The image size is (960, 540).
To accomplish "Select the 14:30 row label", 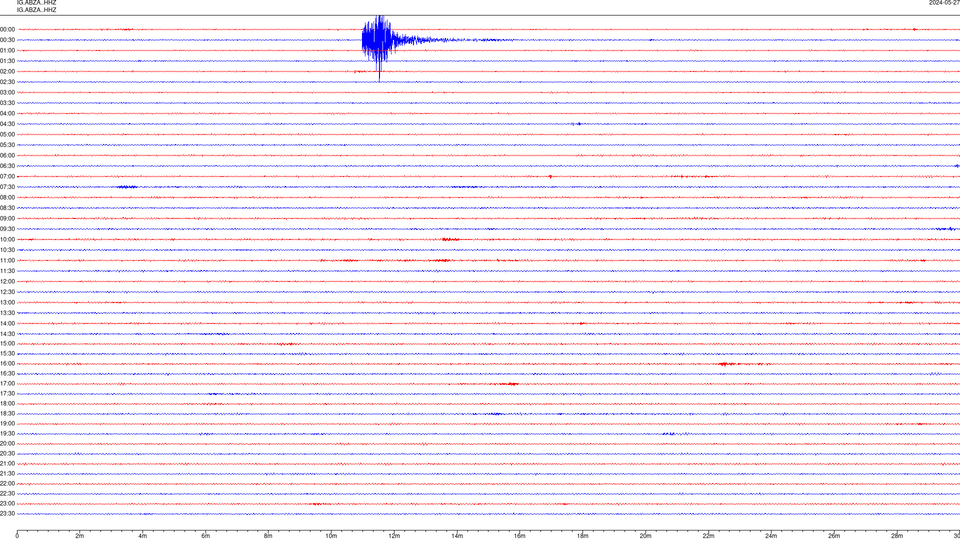I will pos(7,334).
